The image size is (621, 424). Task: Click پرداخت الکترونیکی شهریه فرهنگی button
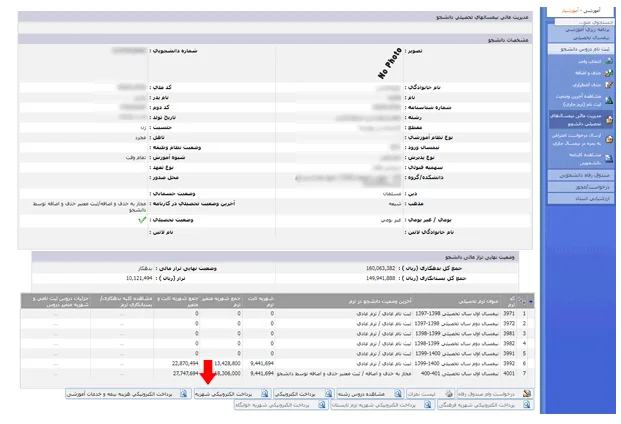[x=486, y=405]
